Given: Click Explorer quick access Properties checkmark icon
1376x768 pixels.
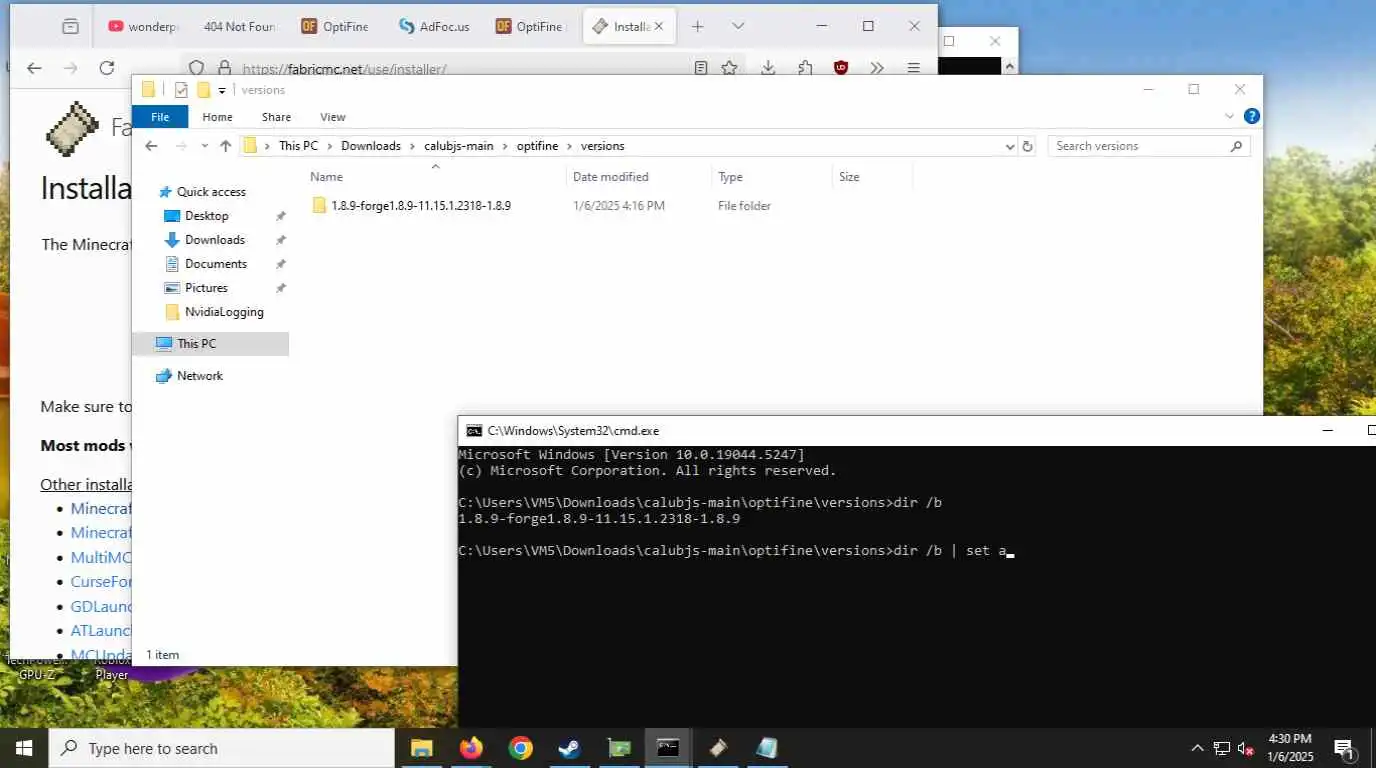Looking at the screenshot, I should pos(181,90).
